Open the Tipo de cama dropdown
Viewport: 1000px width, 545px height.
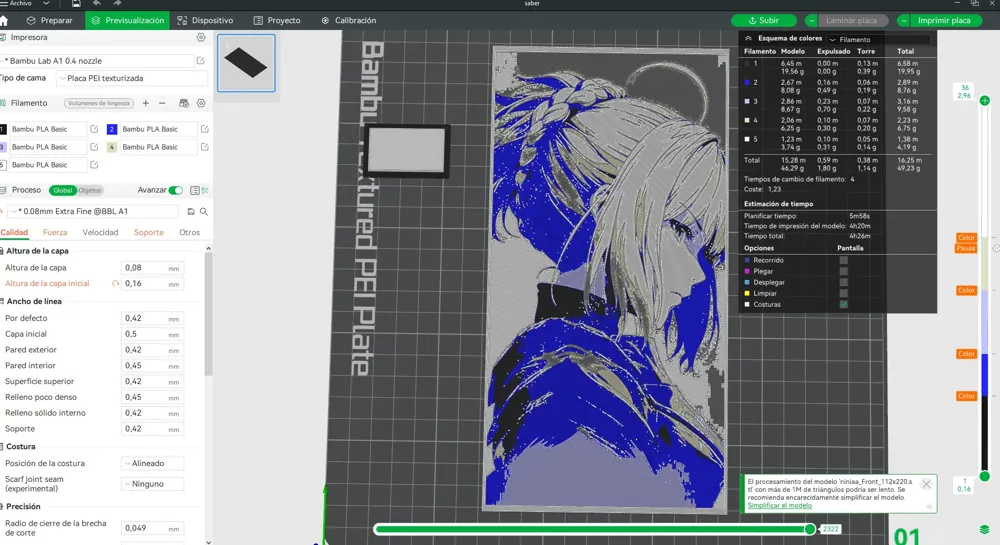point(132,78)
